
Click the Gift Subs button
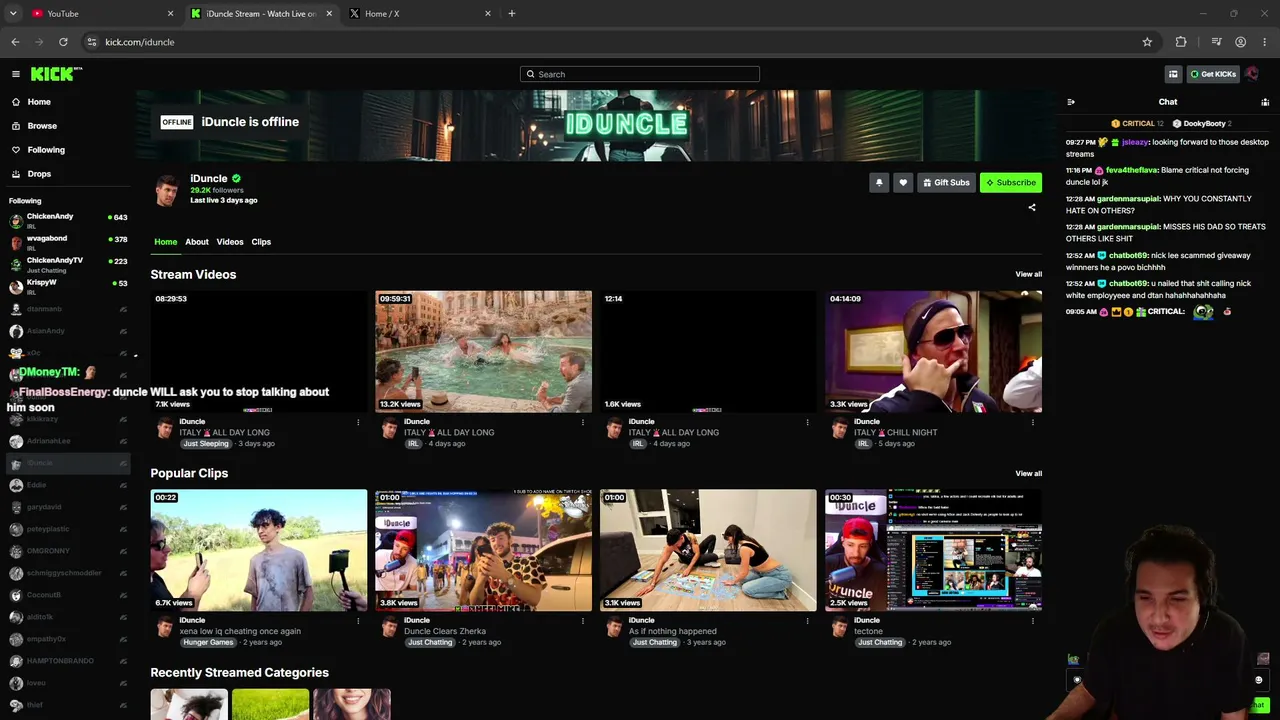[x=946, y=182]
